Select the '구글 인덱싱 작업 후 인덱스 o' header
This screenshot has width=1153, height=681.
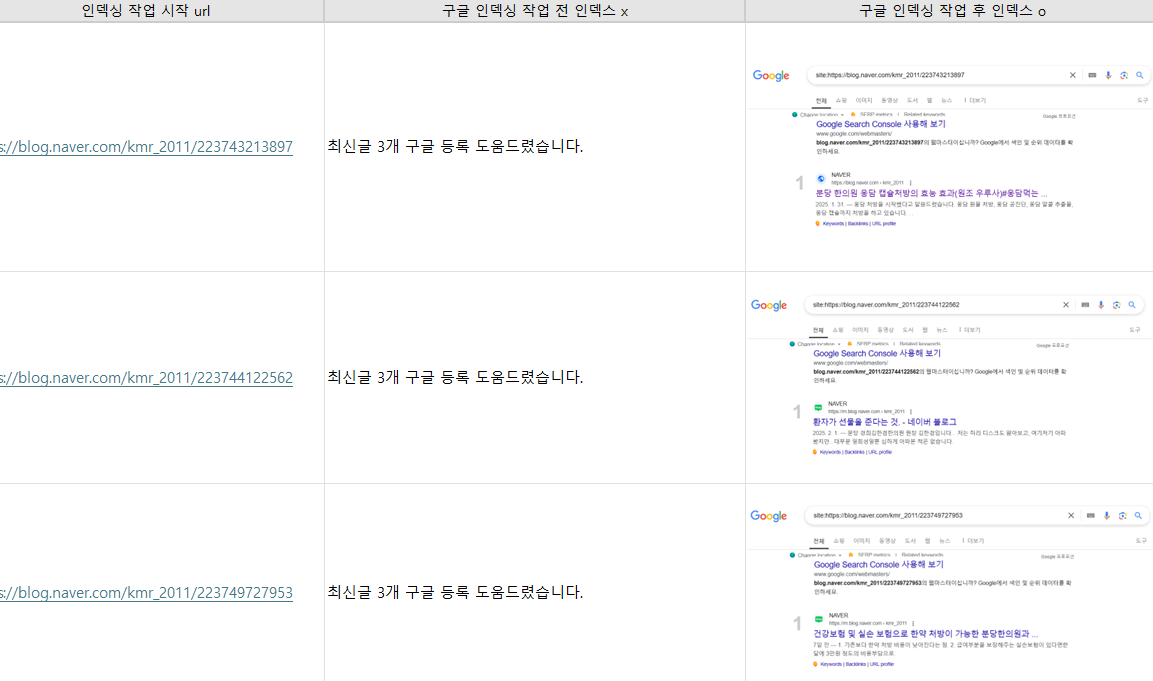click(x=949, y=11)
